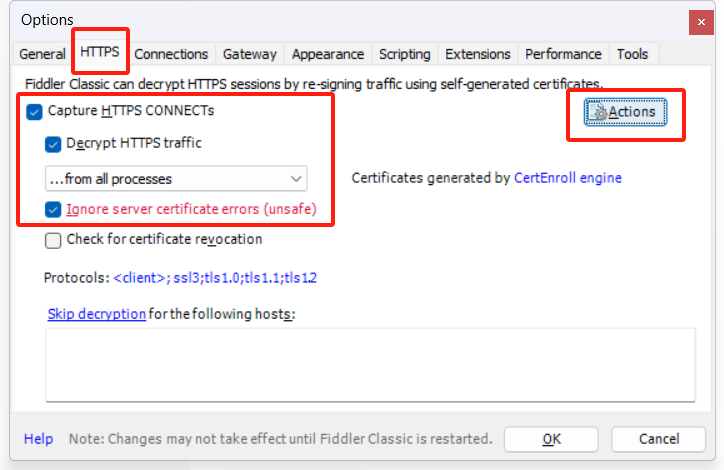
Task: Switch to the Performance tab
Action: click(563, 54)
